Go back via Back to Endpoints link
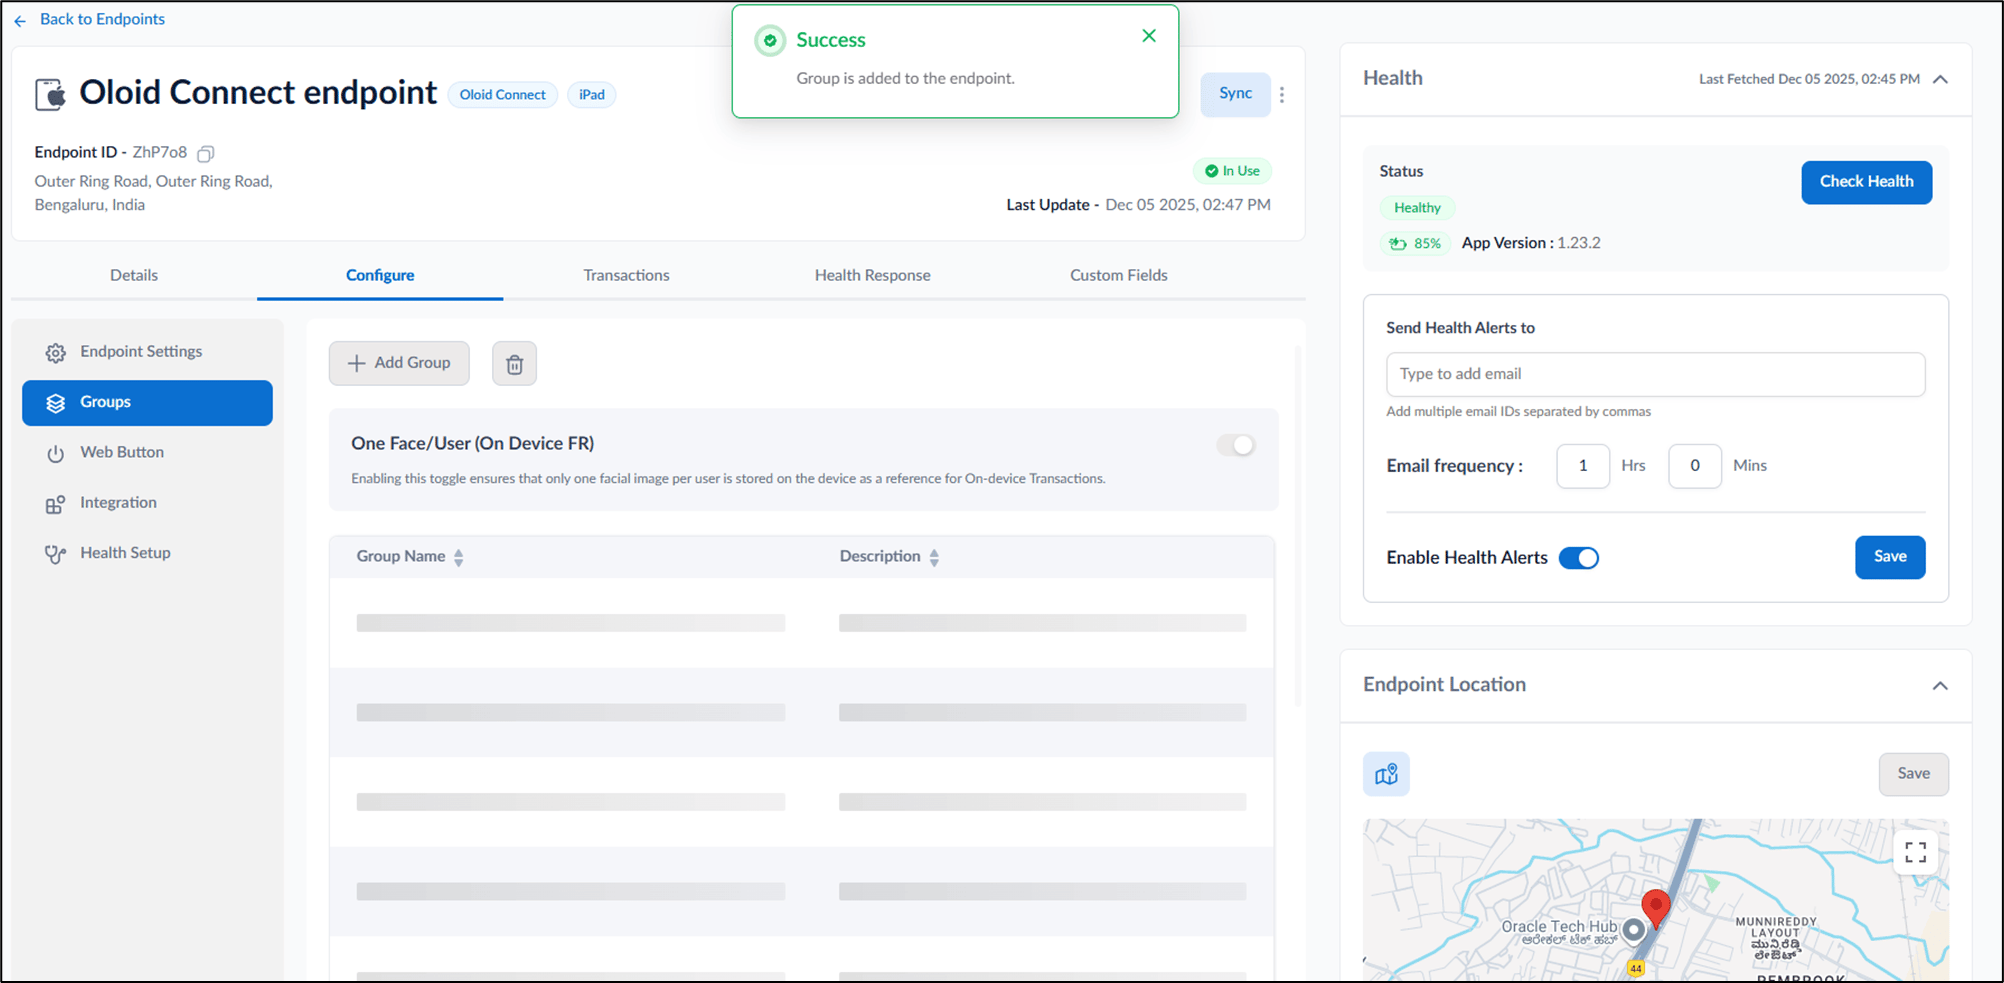The width and height of the screenshot is (2004, 983). pyautogui.click(x=102, y=19)
